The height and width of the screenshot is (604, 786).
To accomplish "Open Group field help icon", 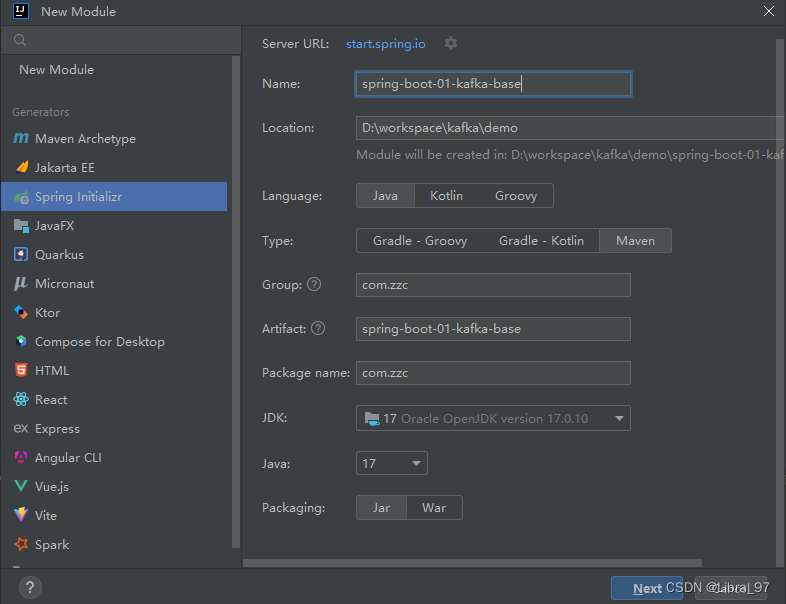I will tap(314, 285).
